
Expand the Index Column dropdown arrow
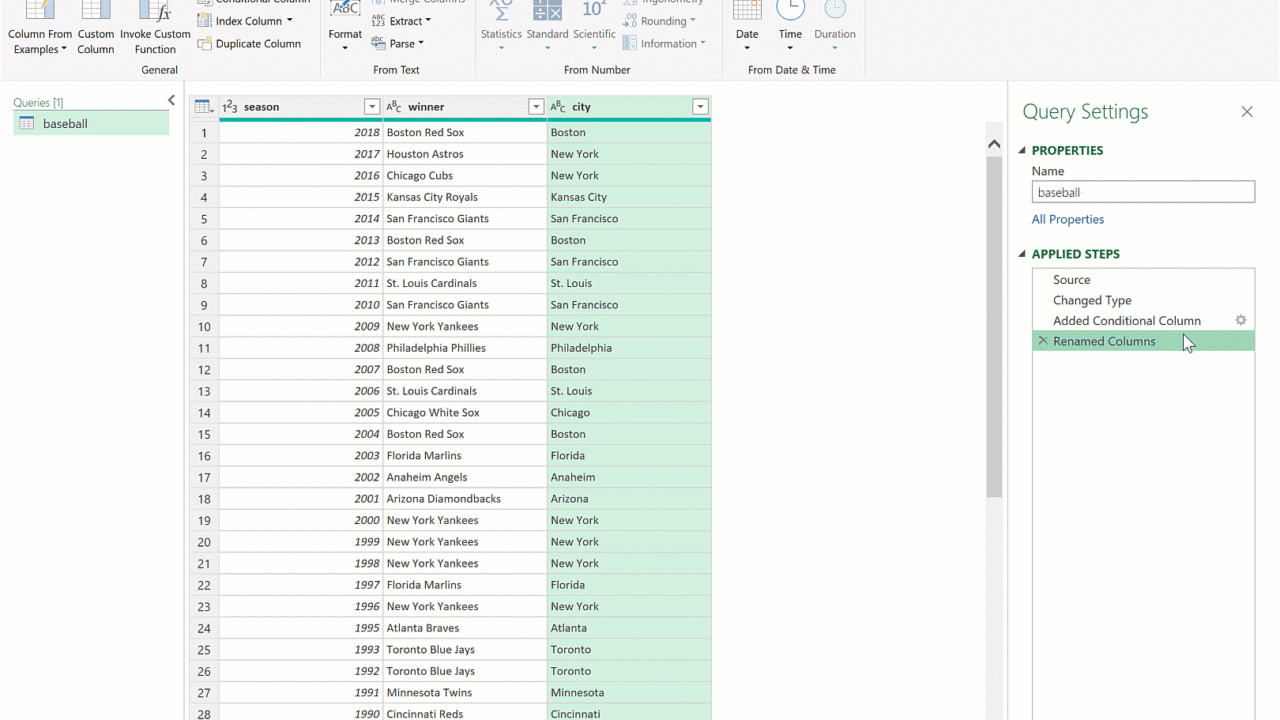(x=290, y=21)
